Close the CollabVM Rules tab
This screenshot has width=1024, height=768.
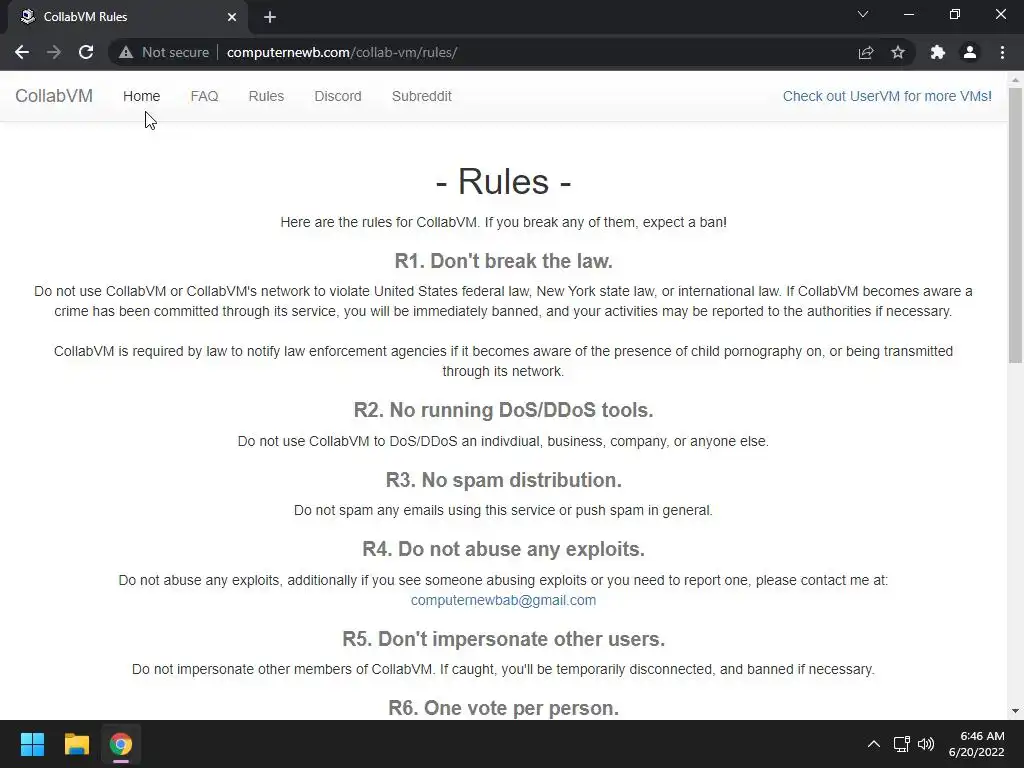coord(232,17)
